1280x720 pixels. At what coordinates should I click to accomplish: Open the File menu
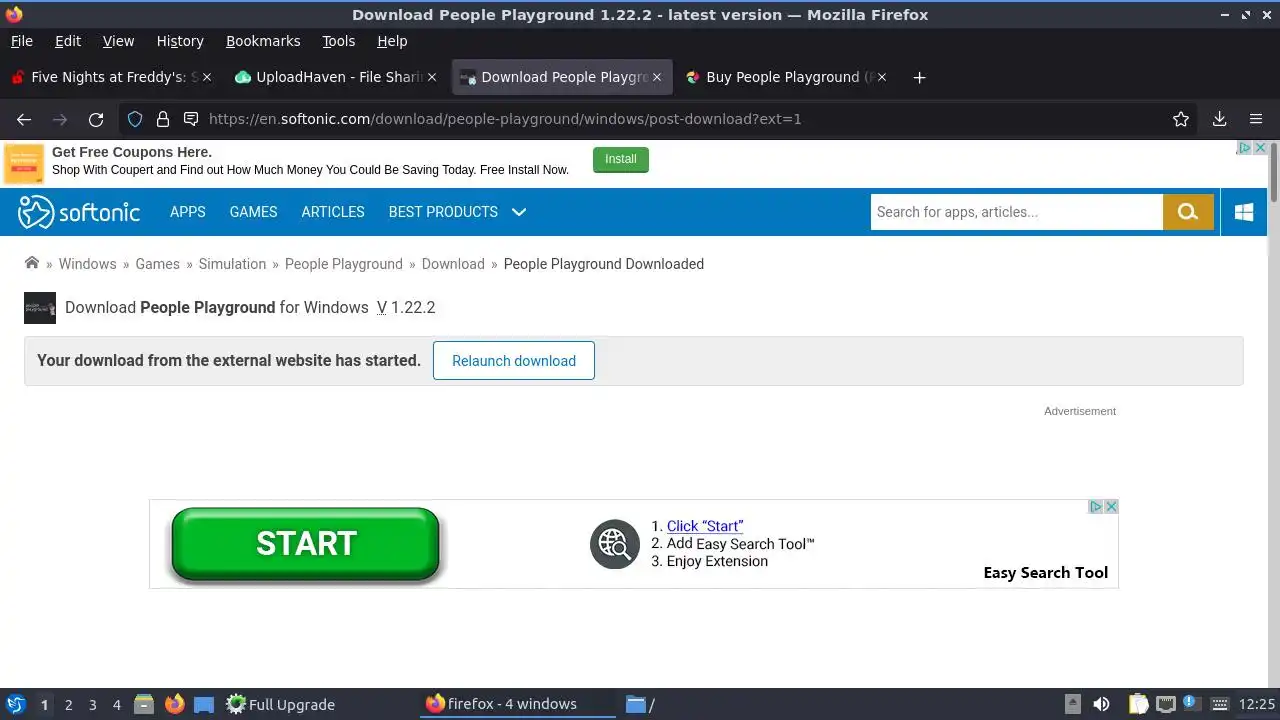tap(21, 41)
